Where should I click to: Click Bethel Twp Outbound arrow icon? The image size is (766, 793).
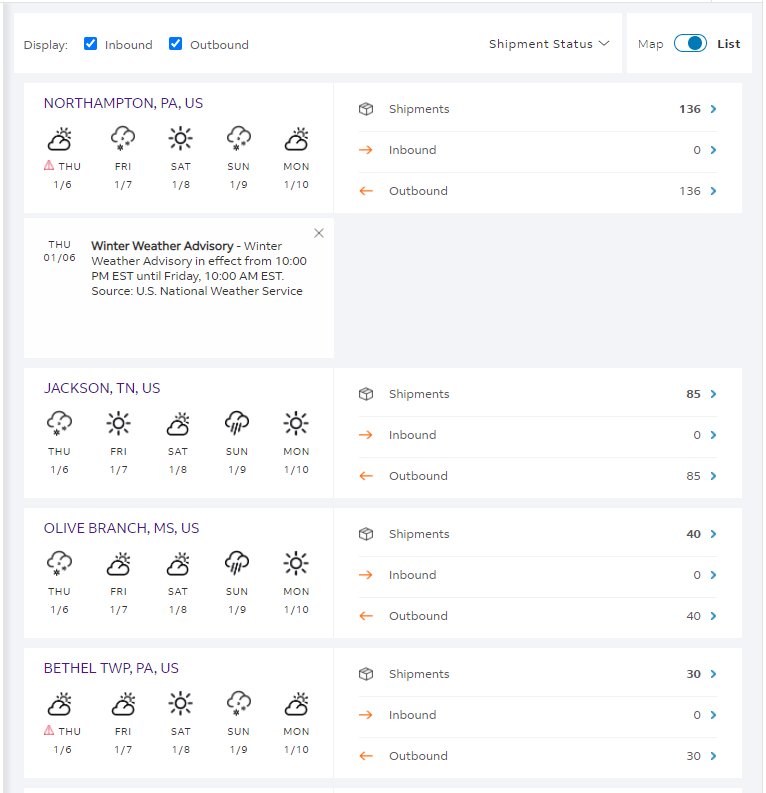[x=366, y=756]
